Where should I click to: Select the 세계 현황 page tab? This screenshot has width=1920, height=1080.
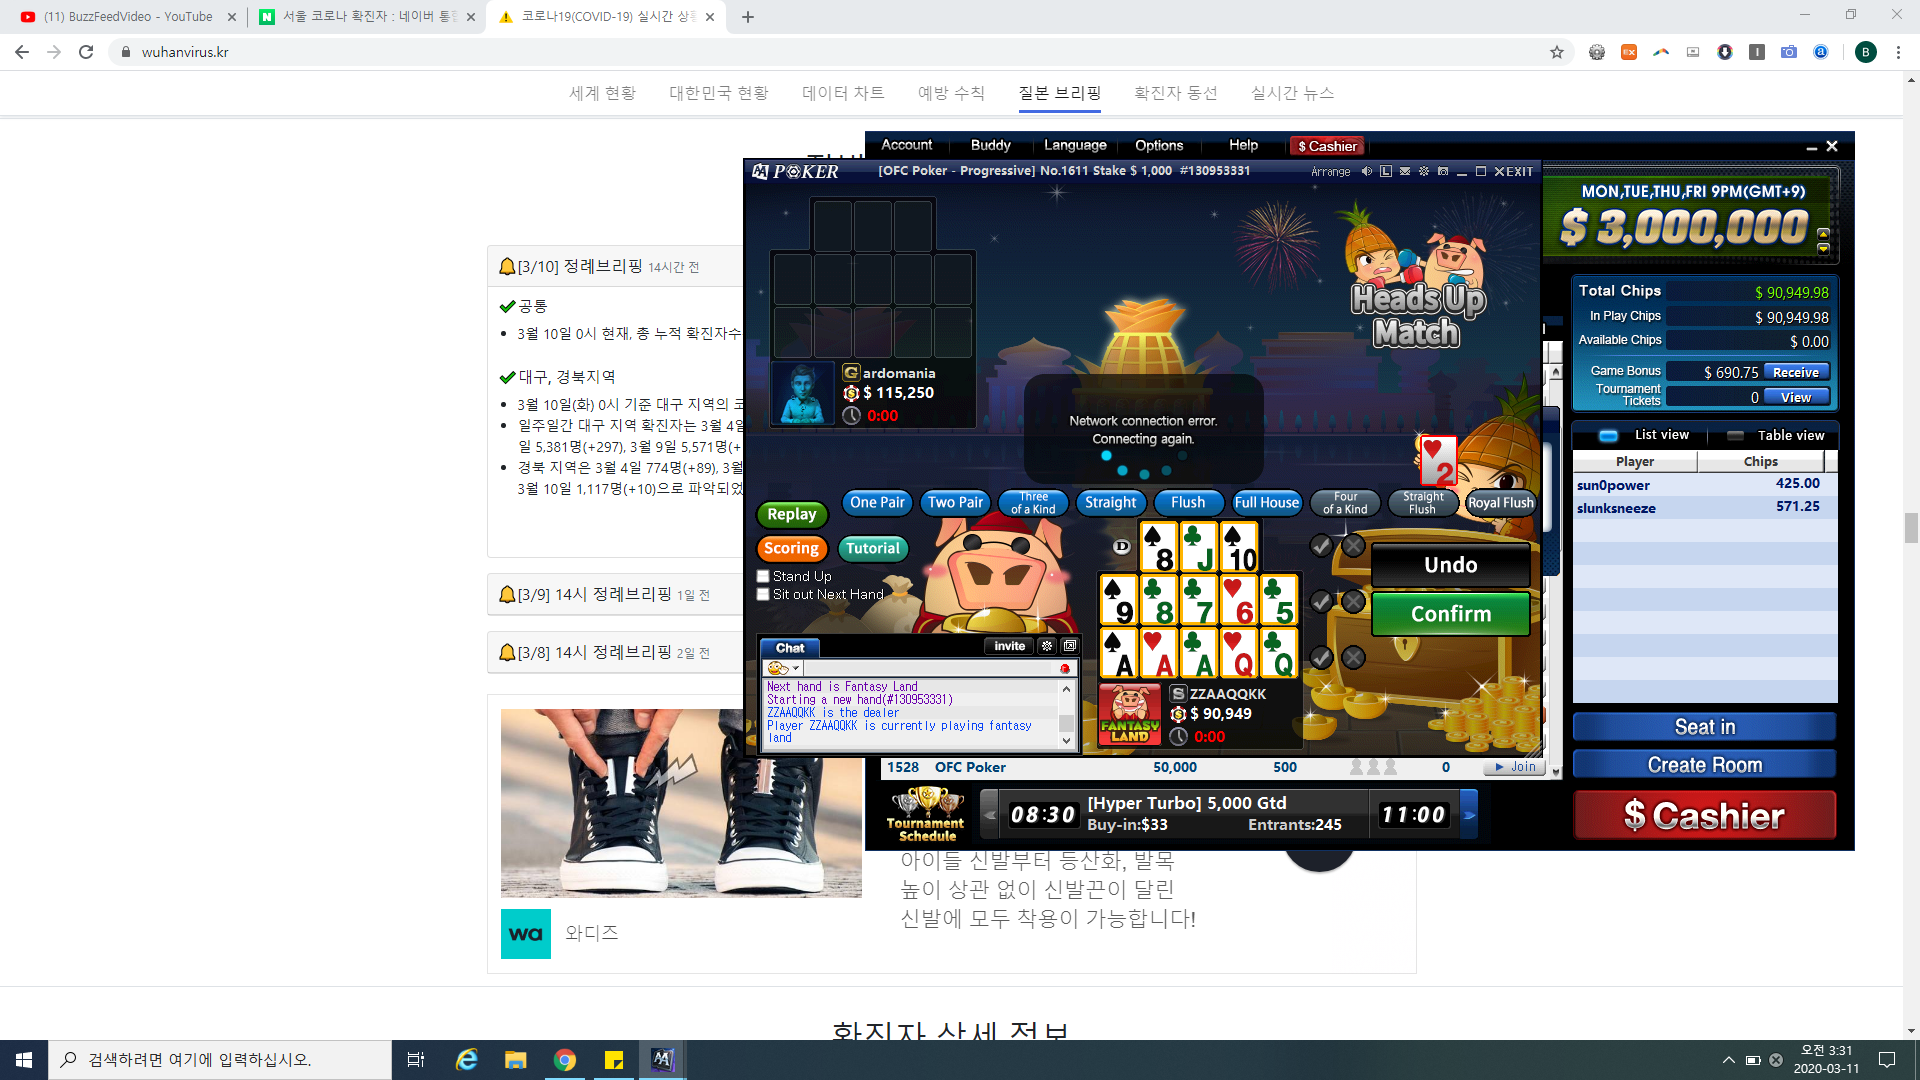(x=602, y=93)
